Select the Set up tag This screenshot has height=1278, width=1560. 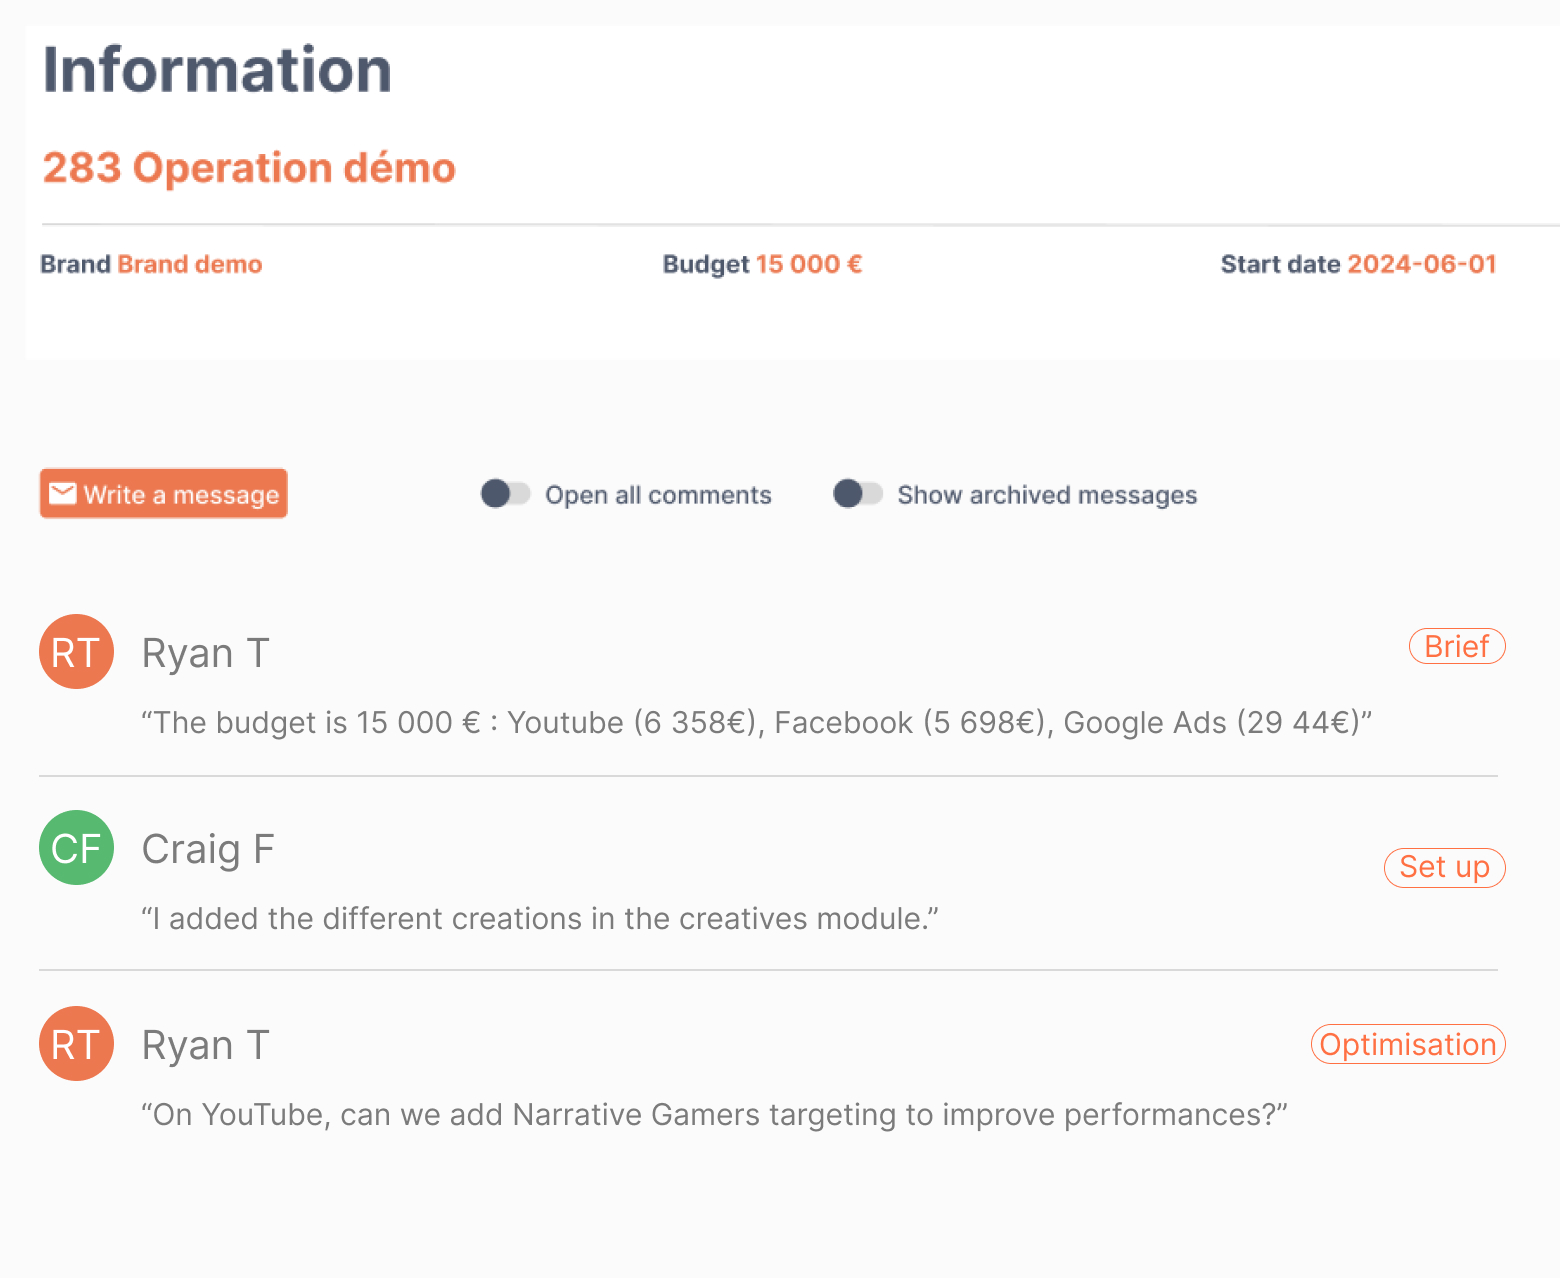coord(1443,867)
